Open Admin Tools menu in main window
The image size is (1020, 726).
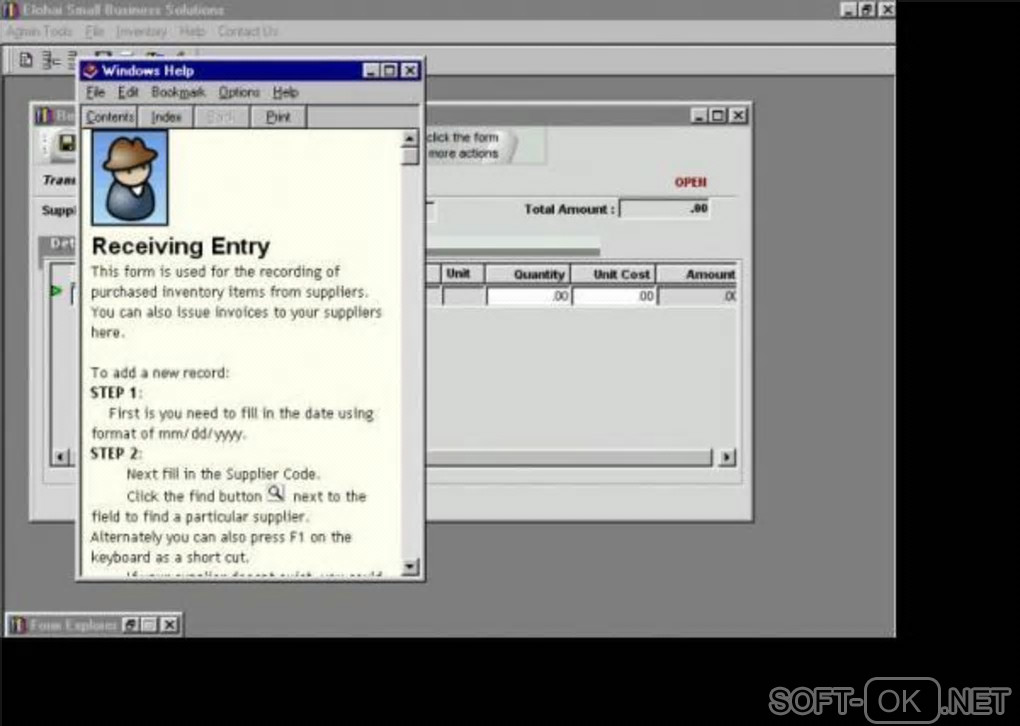[x=39, y=31]
